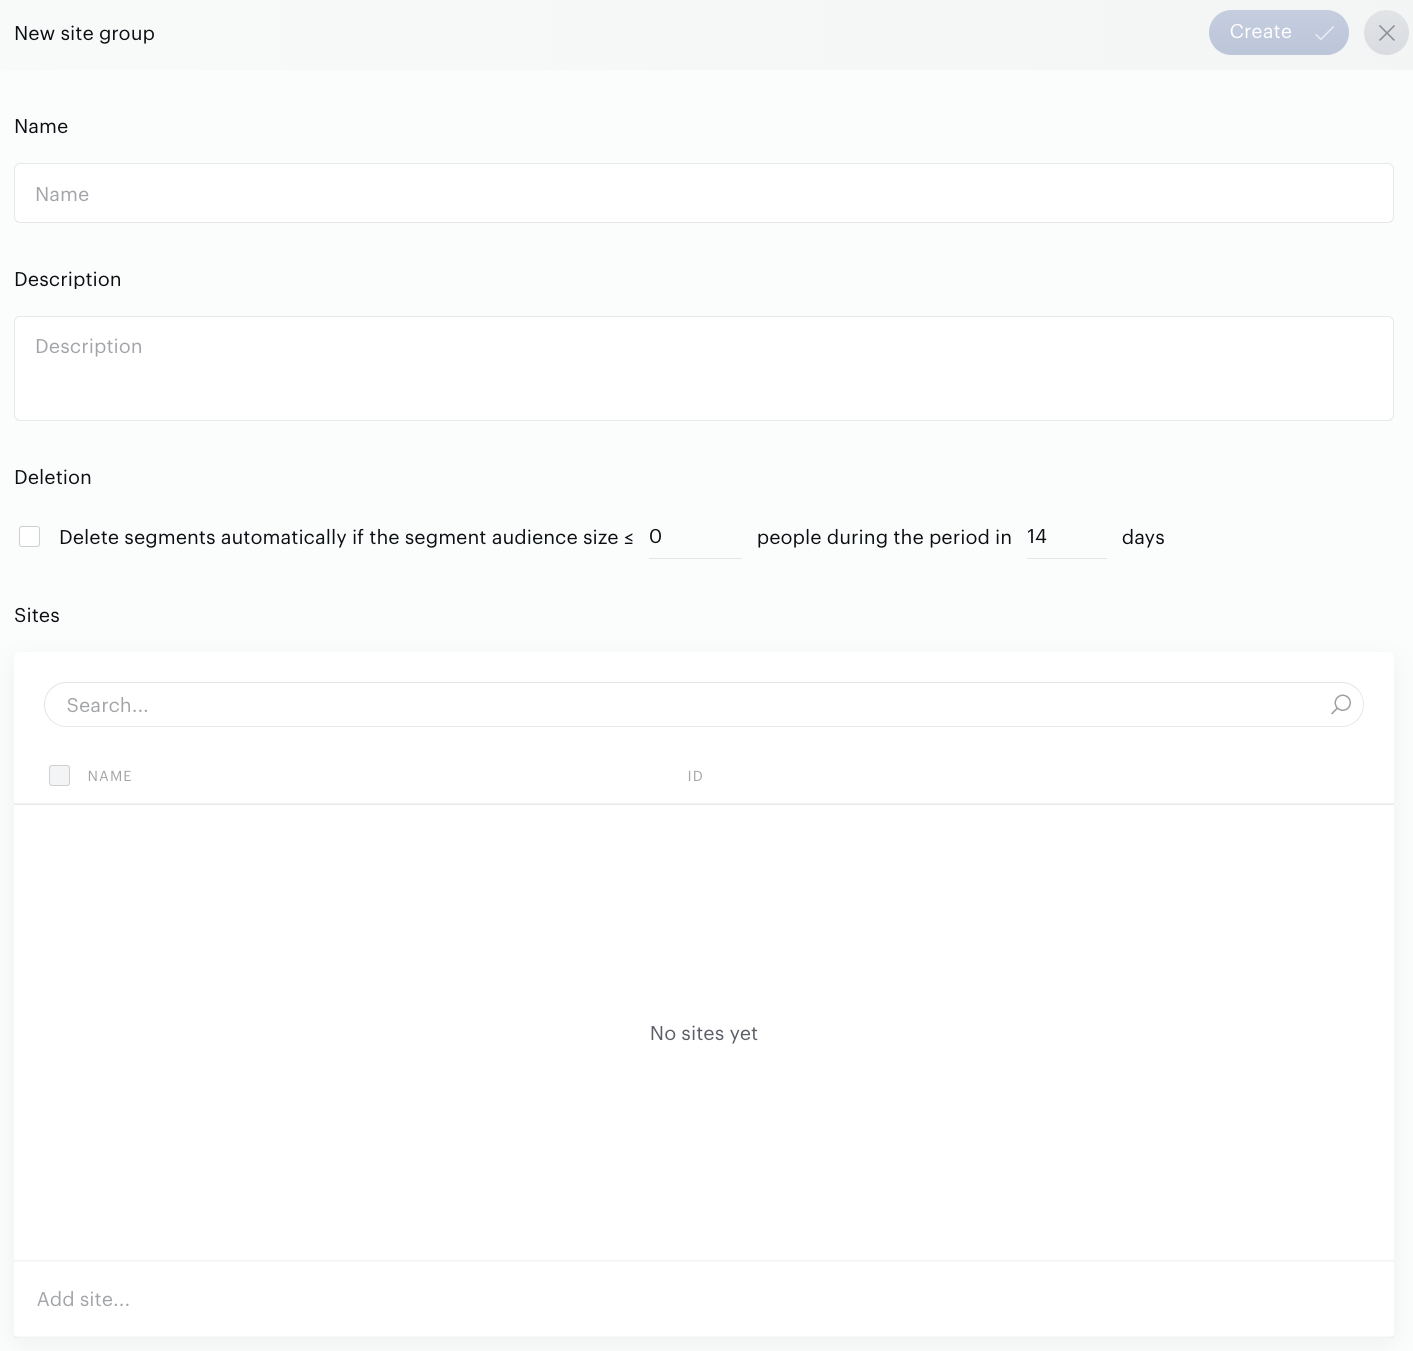Open the Add site... field
1413x1351 pixels.
(704, 1299)
